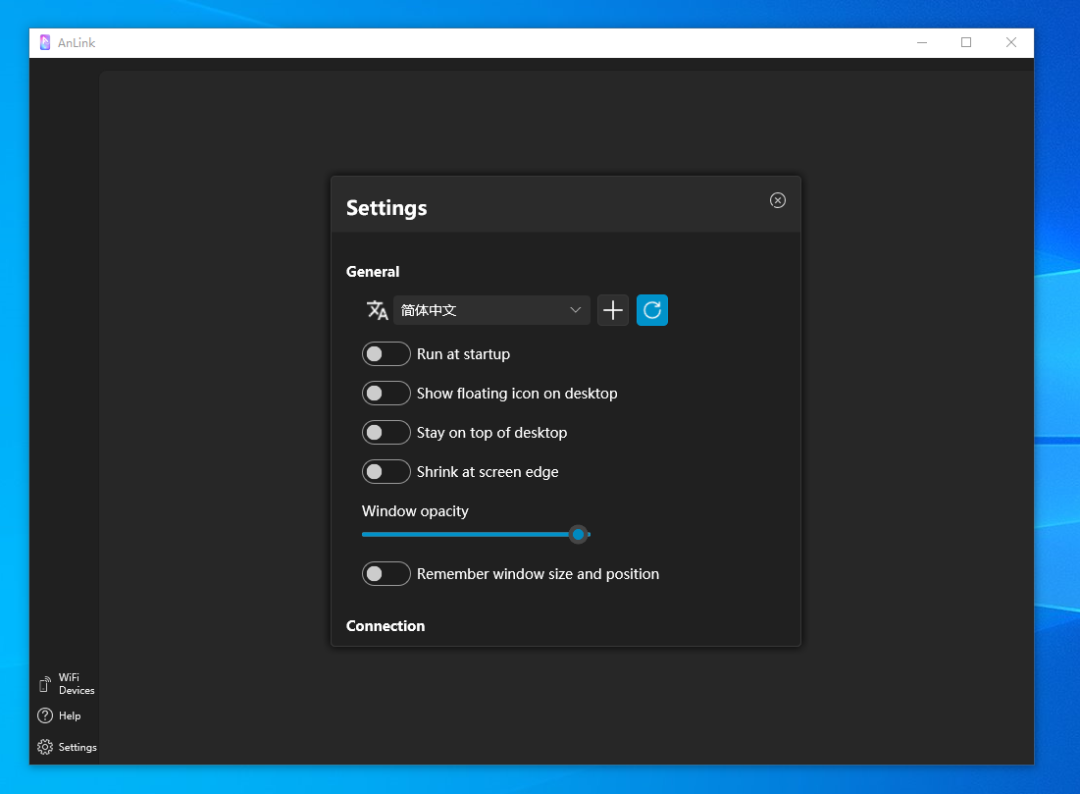
Task: Click the AnLink app icon in title bar
Action: coord(45,43)
